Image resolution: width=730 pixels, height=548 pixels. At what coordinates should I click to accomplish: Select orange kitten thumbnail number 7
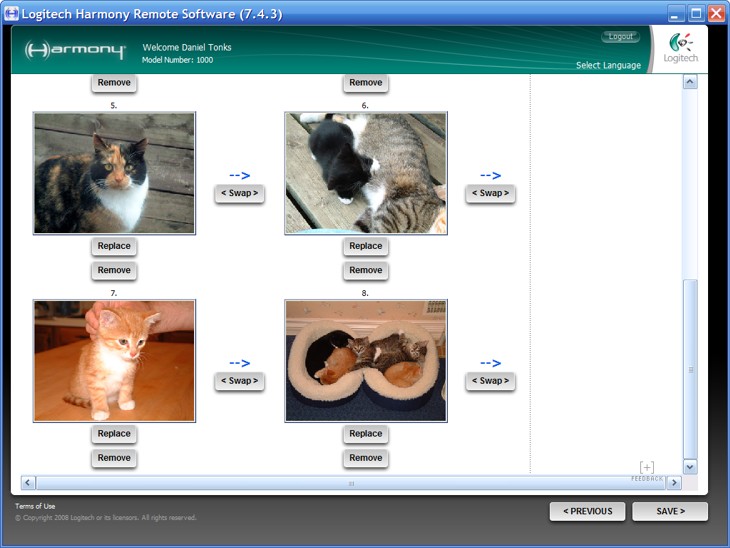tap(115, 361)
